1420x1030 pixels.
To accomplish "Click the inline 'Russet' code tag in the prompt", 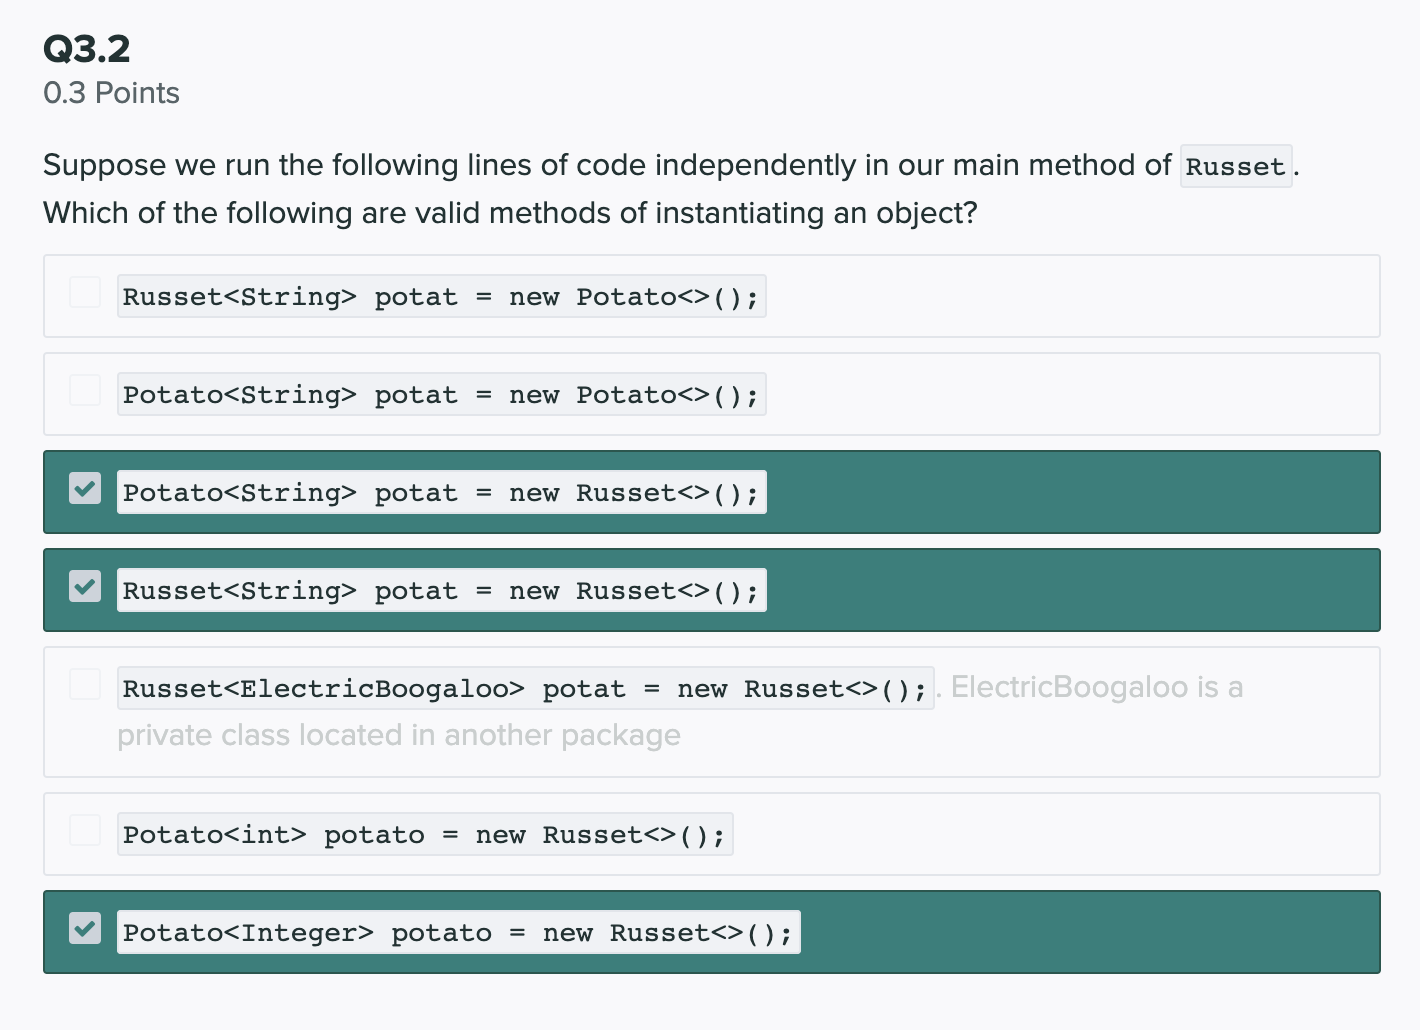I will pos(1235,166).
